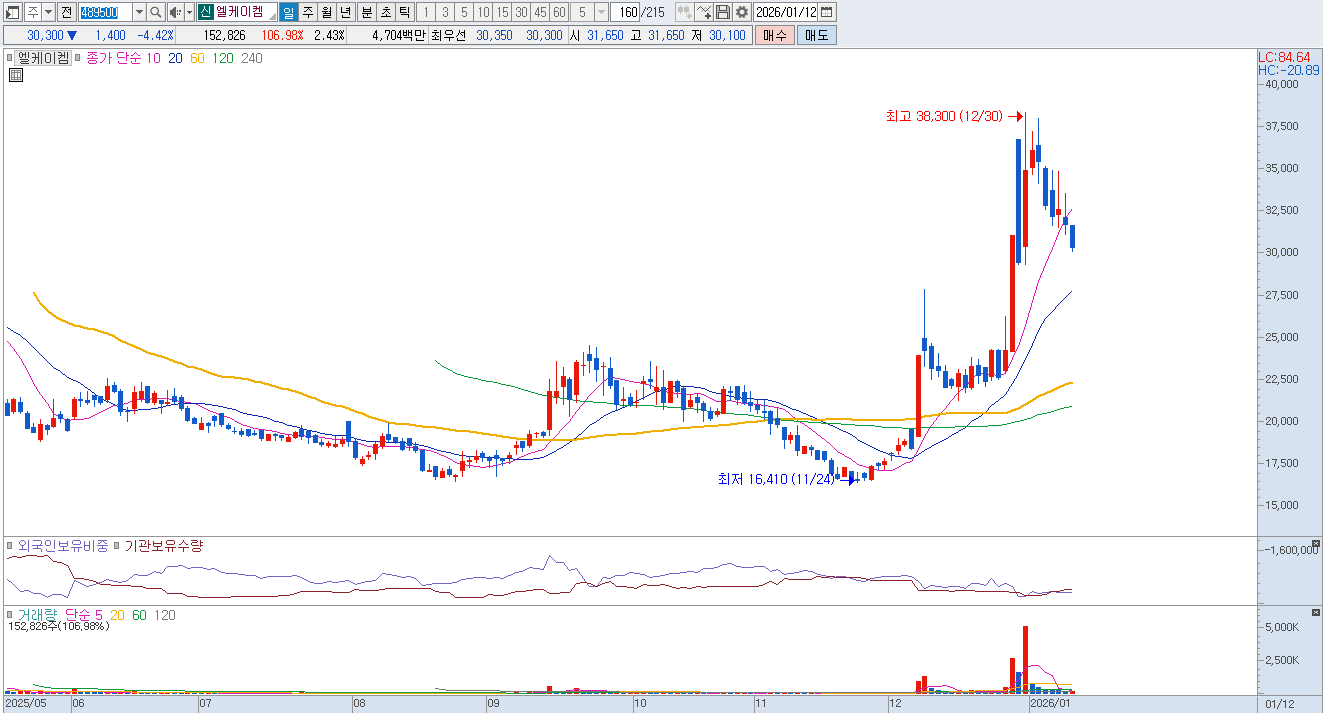The height and width of the screenshot is (713, 1323).
Task: Toggle the 외국인보유비중 indicator marker
Action: click(x=11, y=546)
